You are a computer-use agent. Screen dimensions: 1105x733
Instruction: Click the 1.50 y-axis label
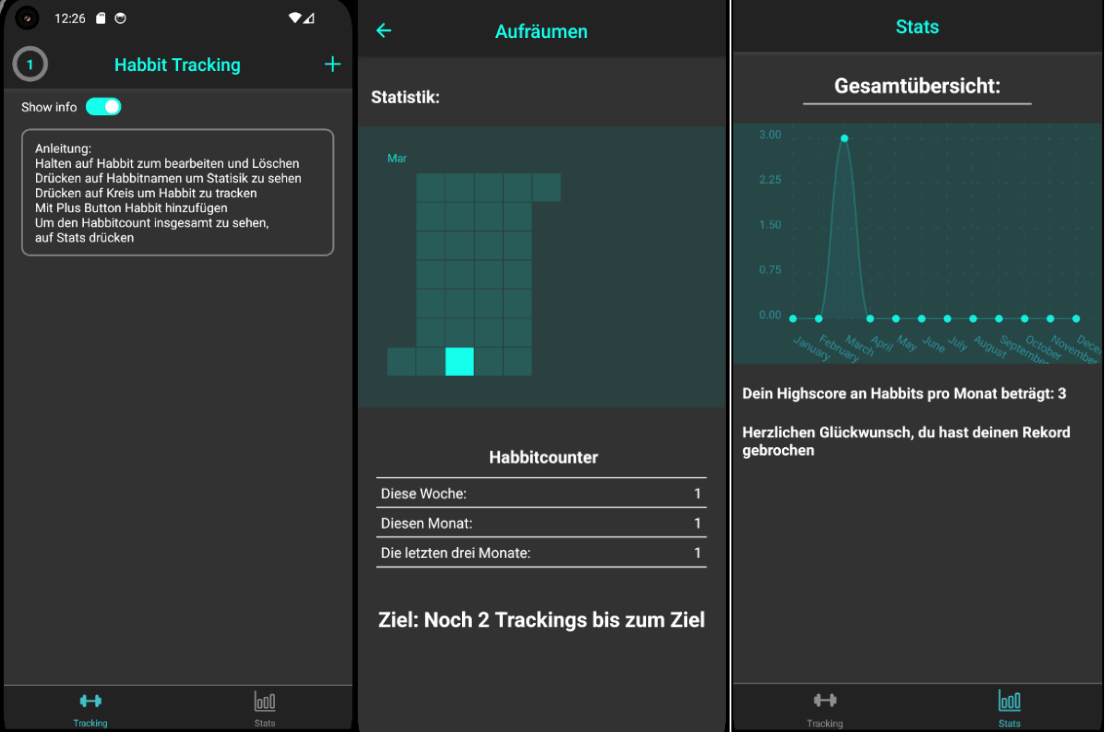pyautogui.click(x=770, y=225)
